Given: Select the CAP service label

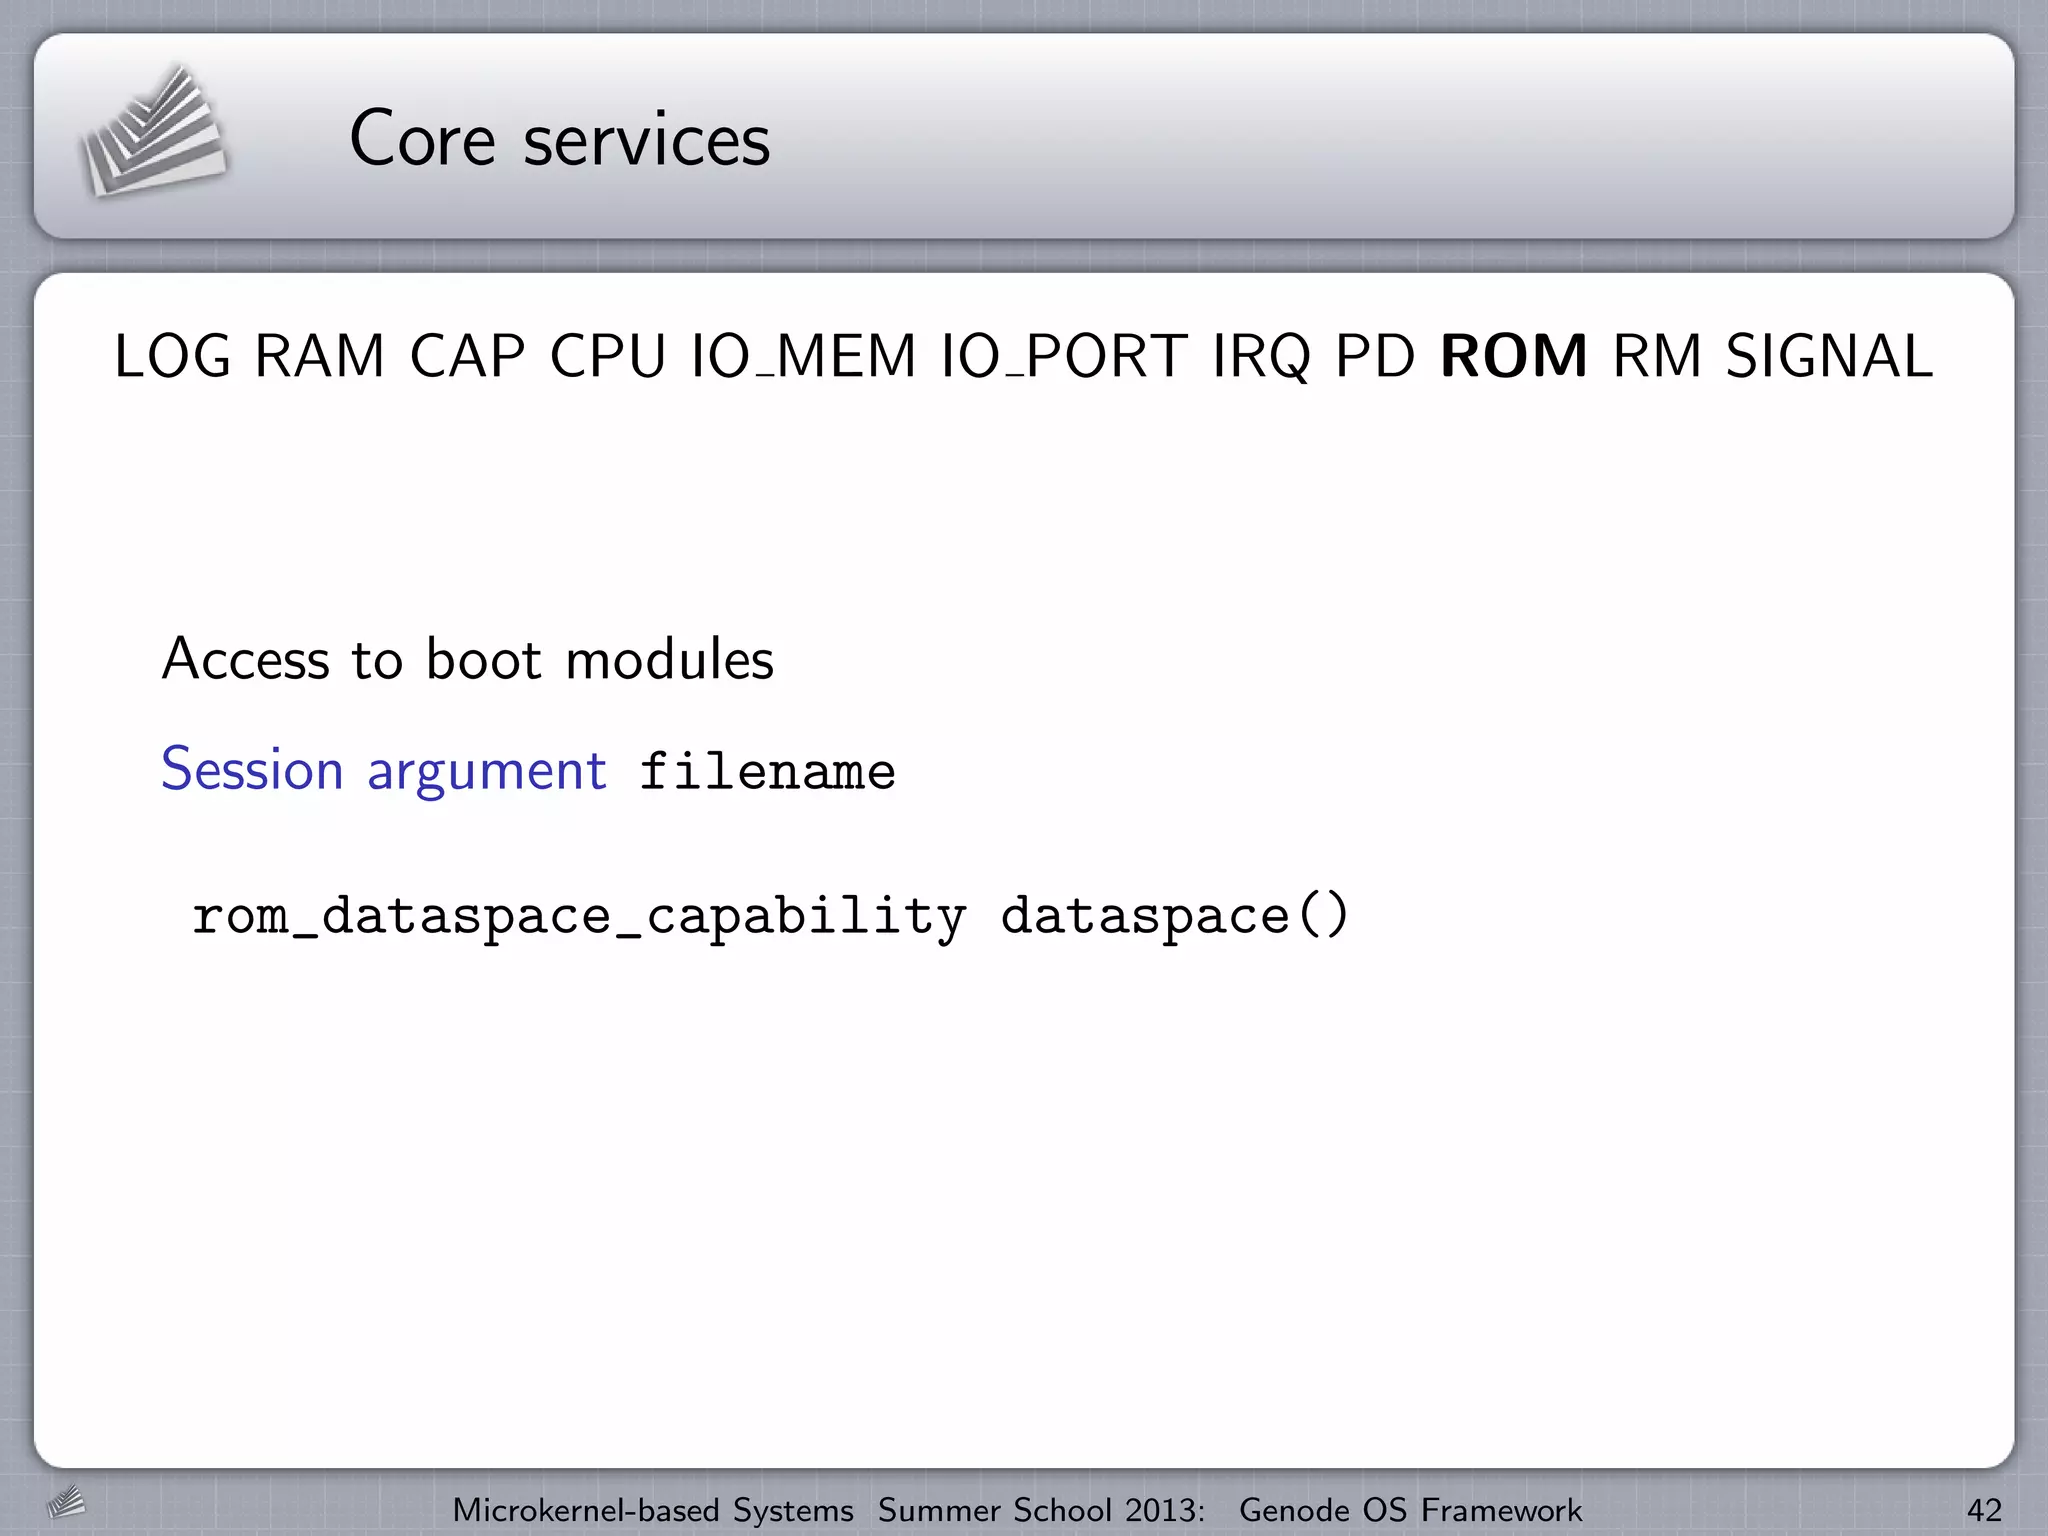Looking at the screenshot, I should coord(467,357).
